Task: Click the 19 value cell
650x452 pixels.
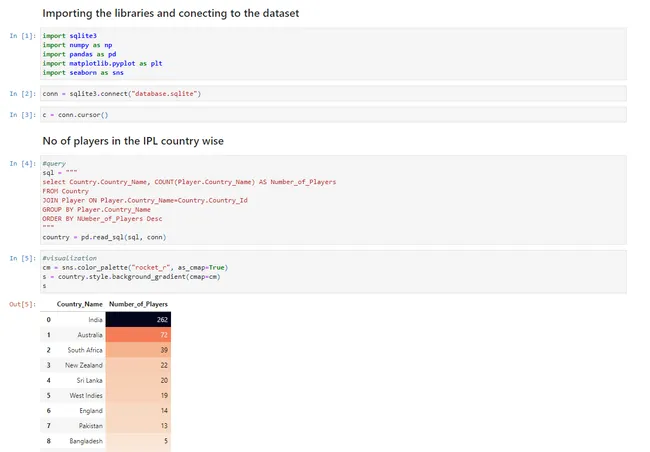Action: pyautogui.click(x=138, y=395)
